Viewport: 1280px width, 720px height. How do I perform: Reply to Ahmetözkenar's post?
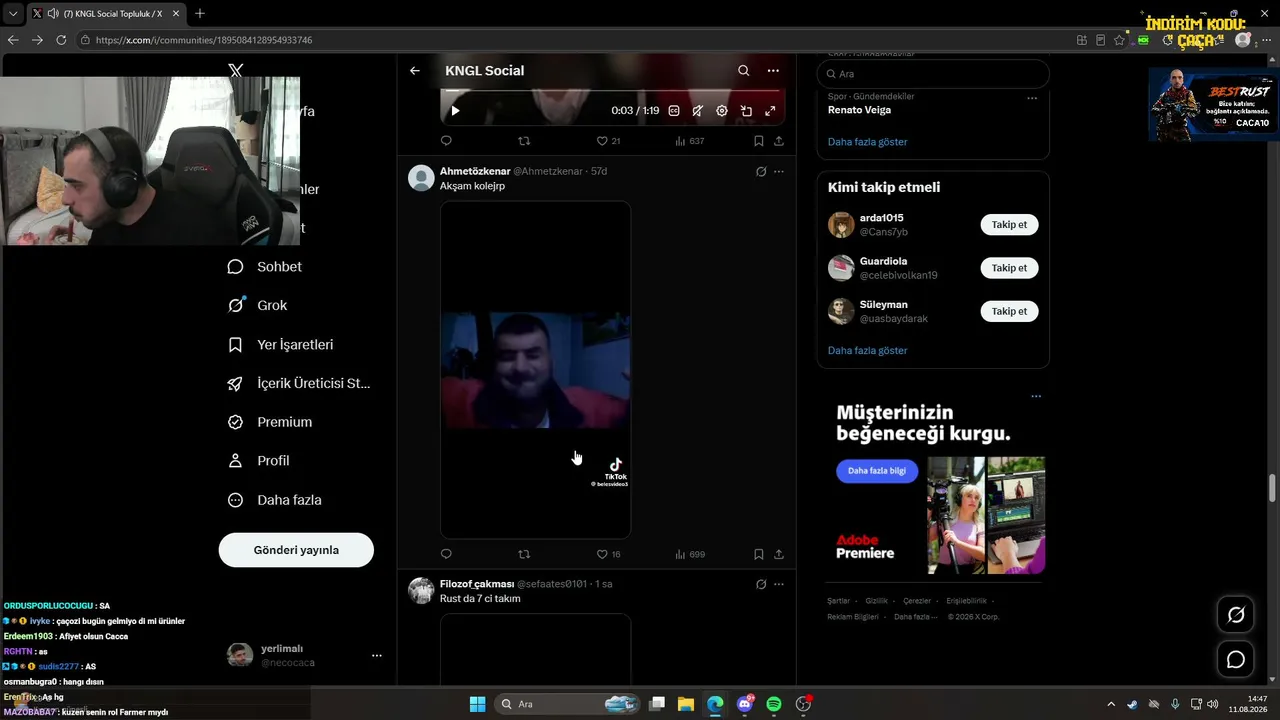pyautogui.click(x=446, y=554)
